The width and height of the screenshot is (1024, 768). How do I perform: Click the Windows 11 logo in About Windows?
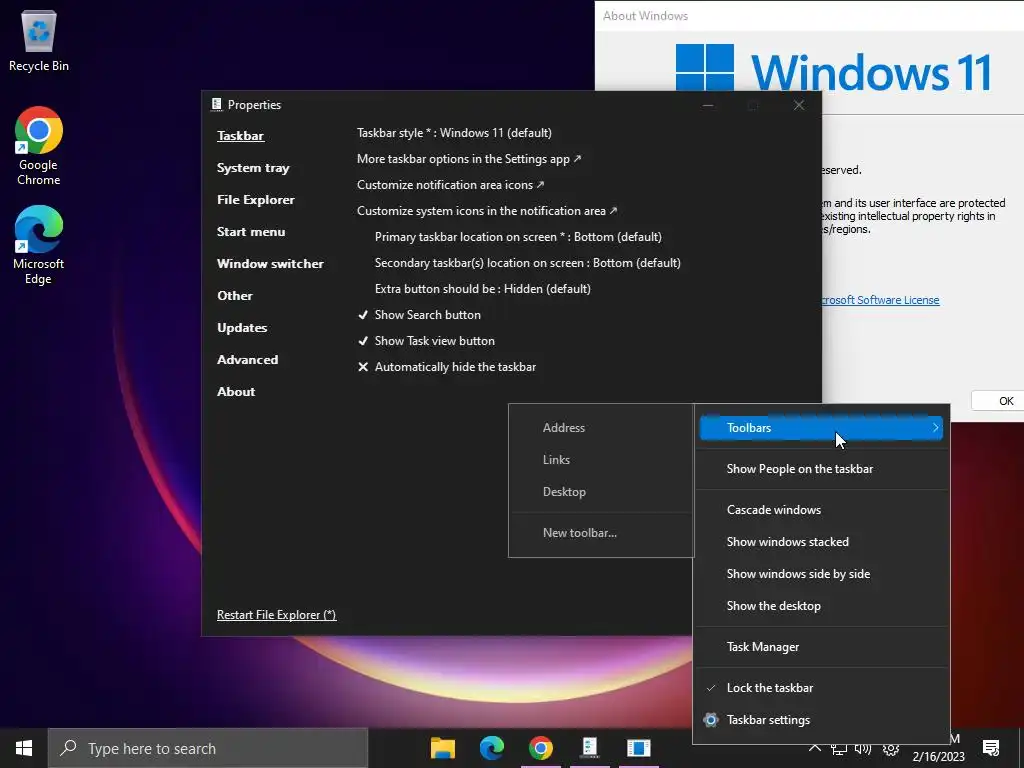tap(705, 67)
